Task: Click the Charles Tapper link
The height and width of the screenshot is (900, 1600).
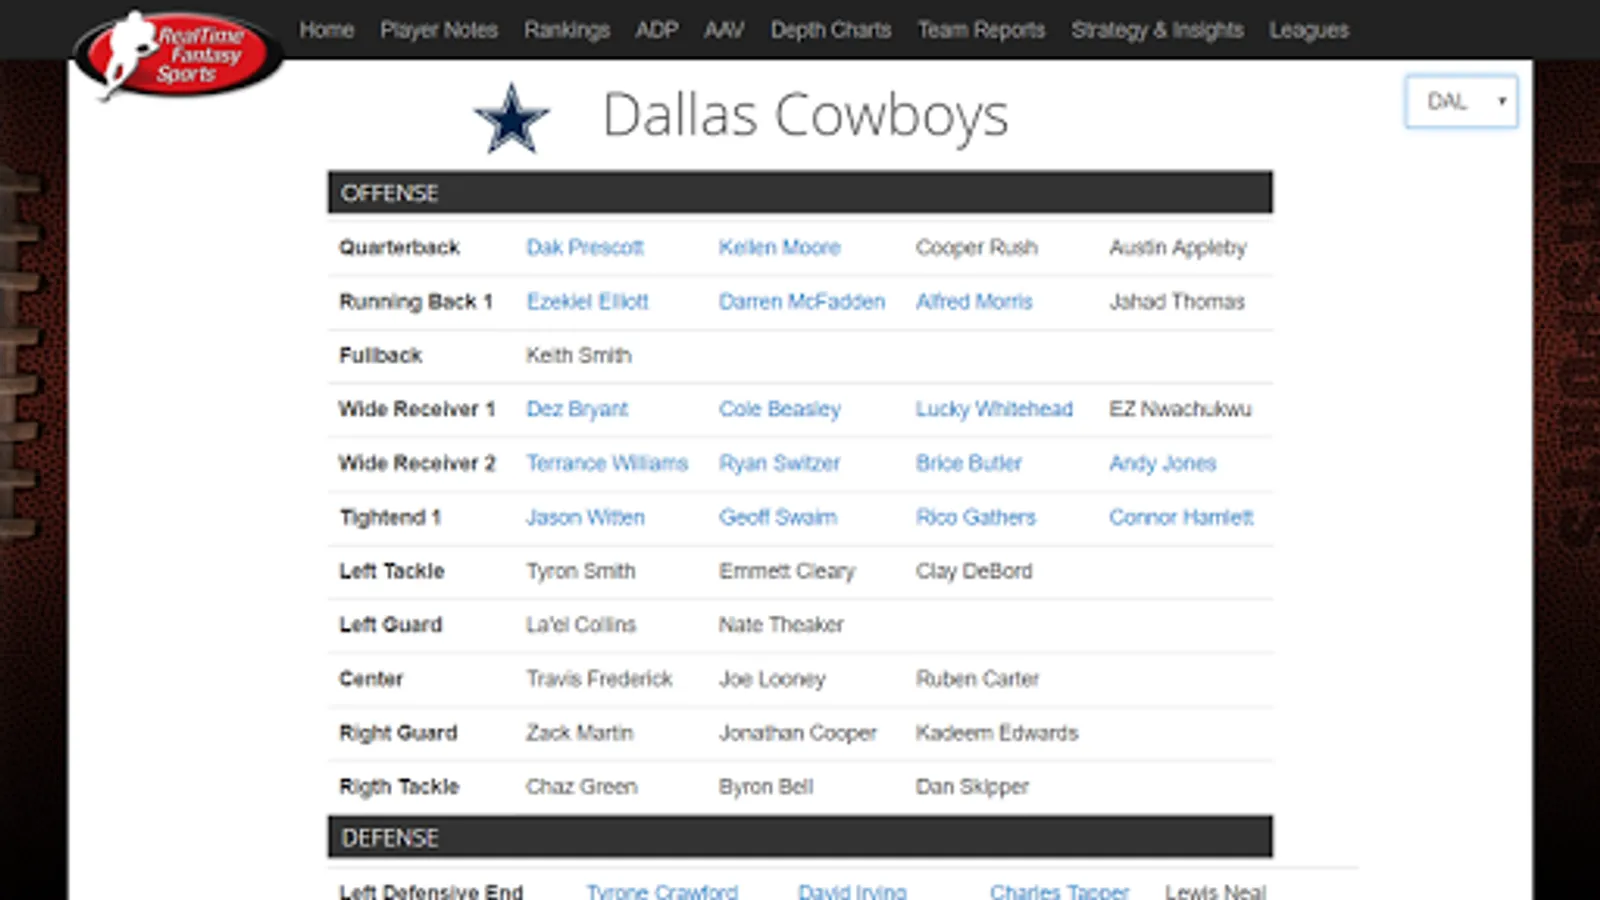Action: coord(1059,891)
